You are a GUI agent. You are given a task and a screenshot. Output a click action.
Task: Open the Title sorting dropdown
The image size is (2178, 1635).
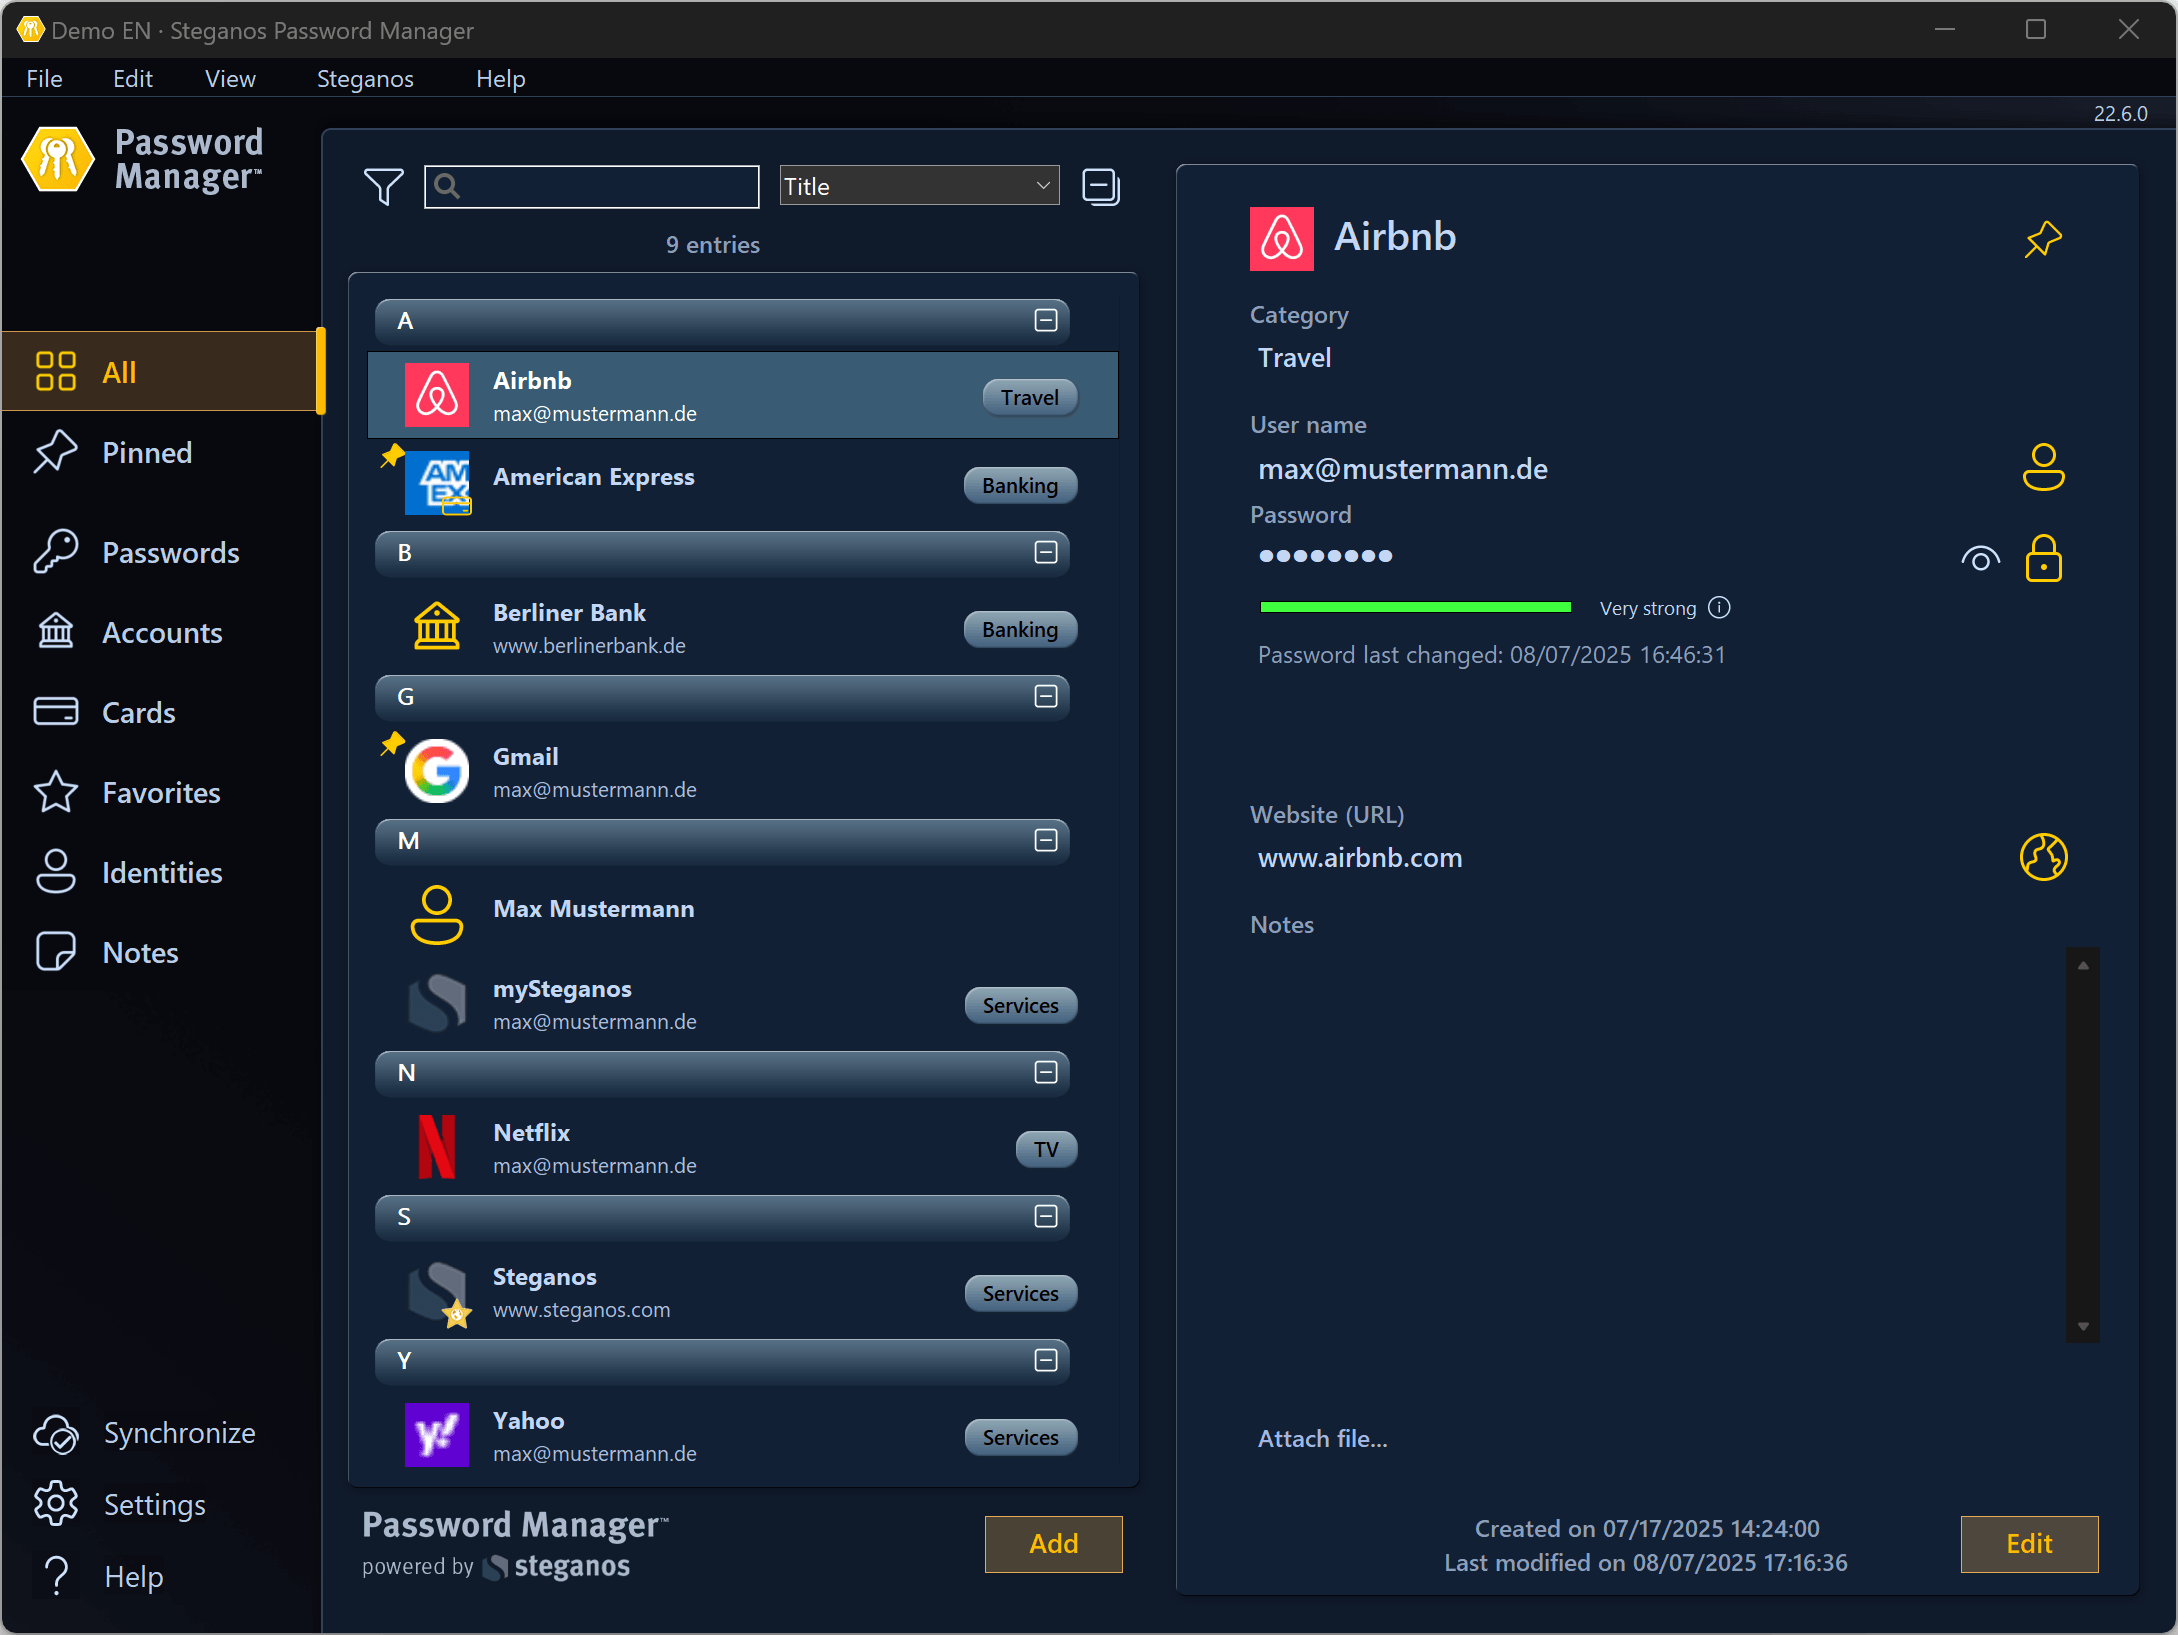[917, 185]
